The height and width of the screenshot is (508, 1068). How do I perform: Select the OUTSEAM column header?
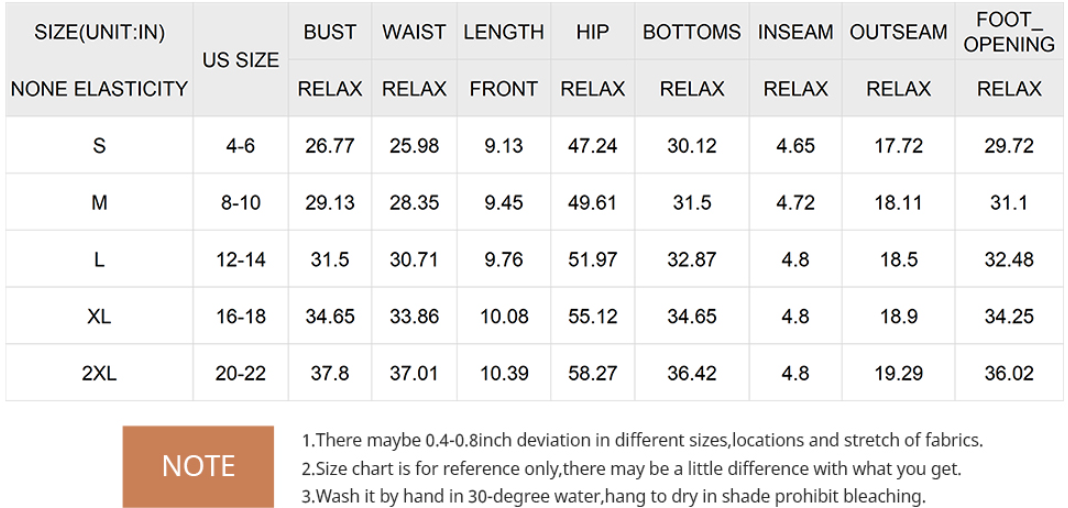click(x=898, y=32)
